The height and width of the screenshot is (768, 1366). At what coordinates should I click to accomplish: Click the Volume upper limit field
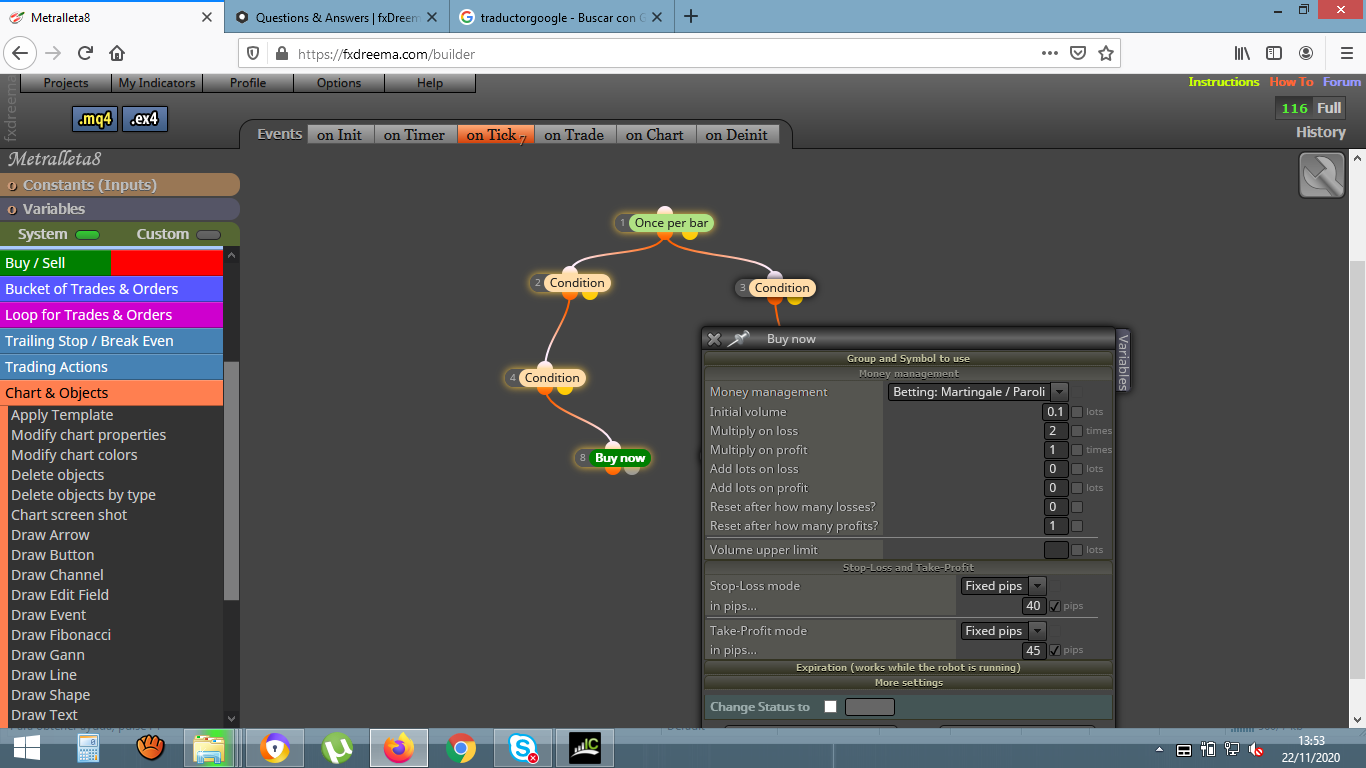coord(1056,550)
